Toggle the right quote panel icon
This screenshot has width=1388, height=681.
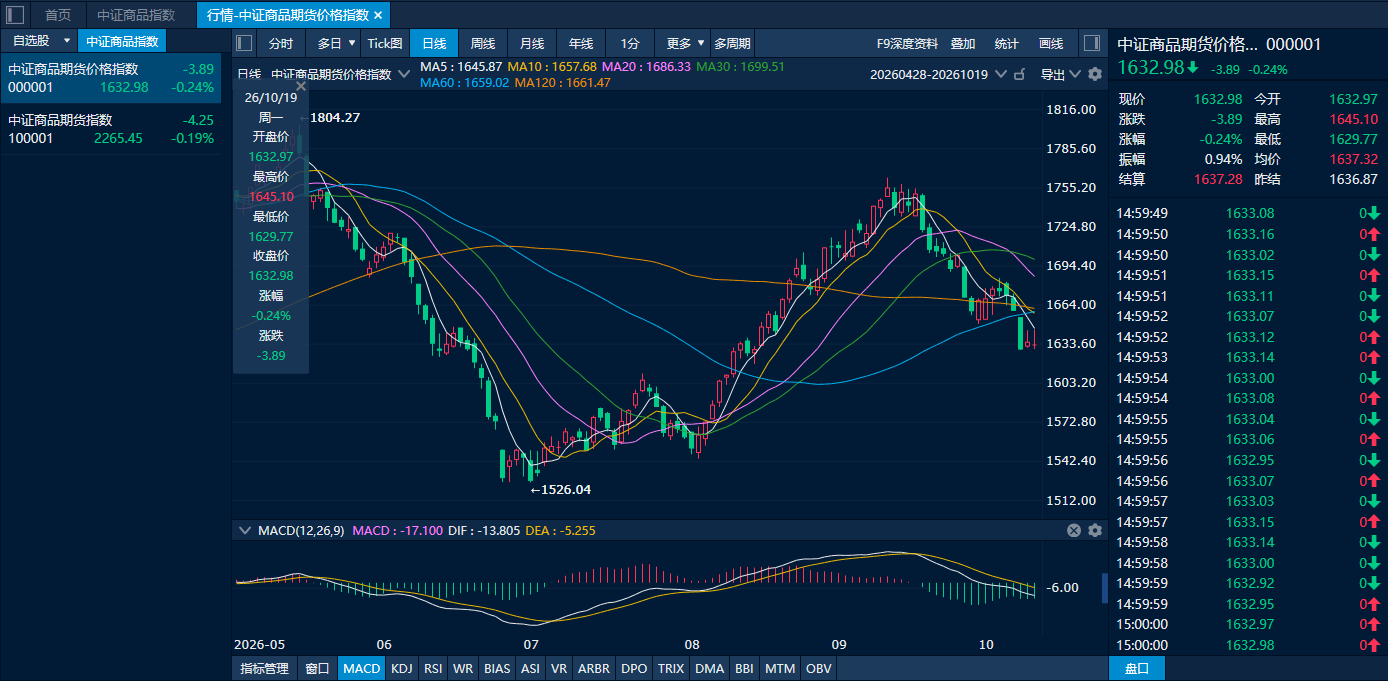coord(1092,43)
